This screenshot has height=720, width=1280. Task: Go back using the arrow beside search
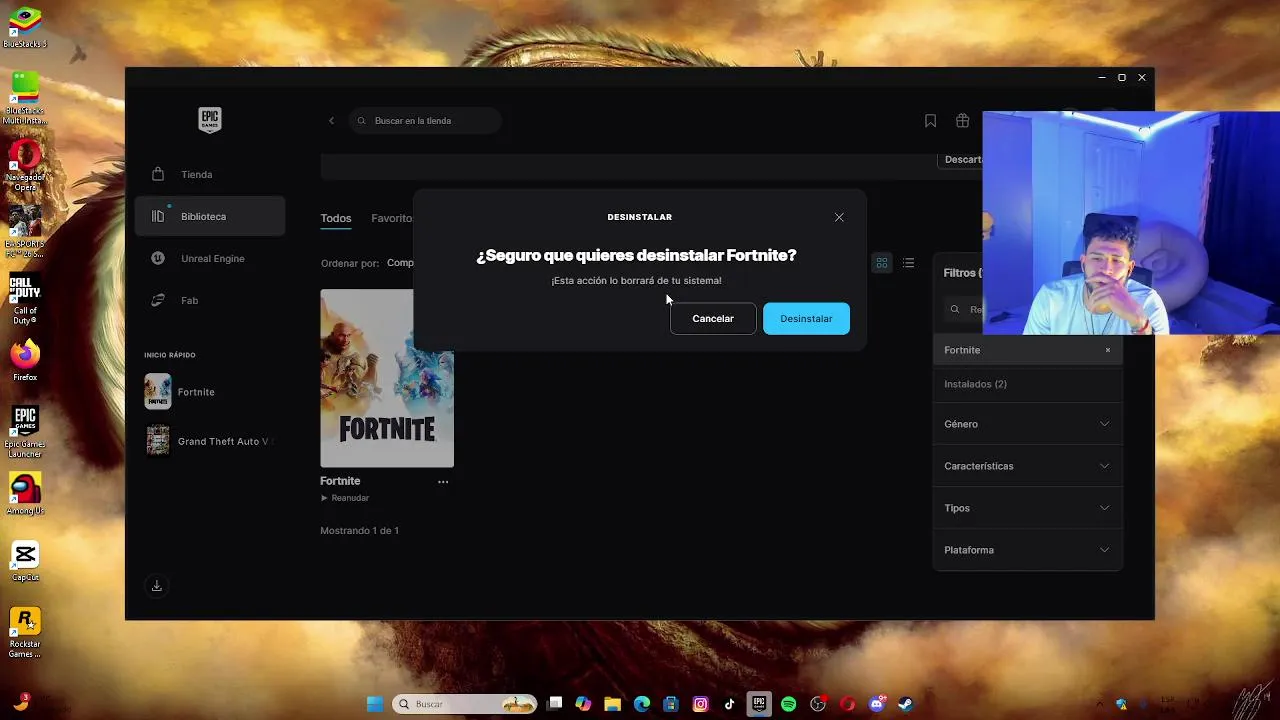(332, 121)
